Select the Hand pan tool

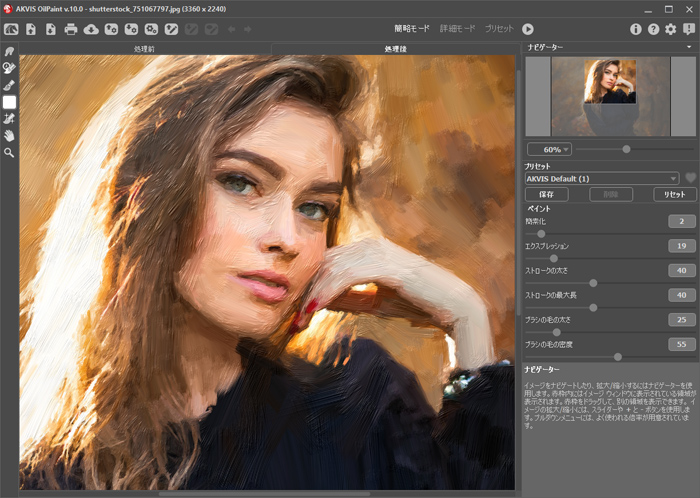(x=9, y=136)
